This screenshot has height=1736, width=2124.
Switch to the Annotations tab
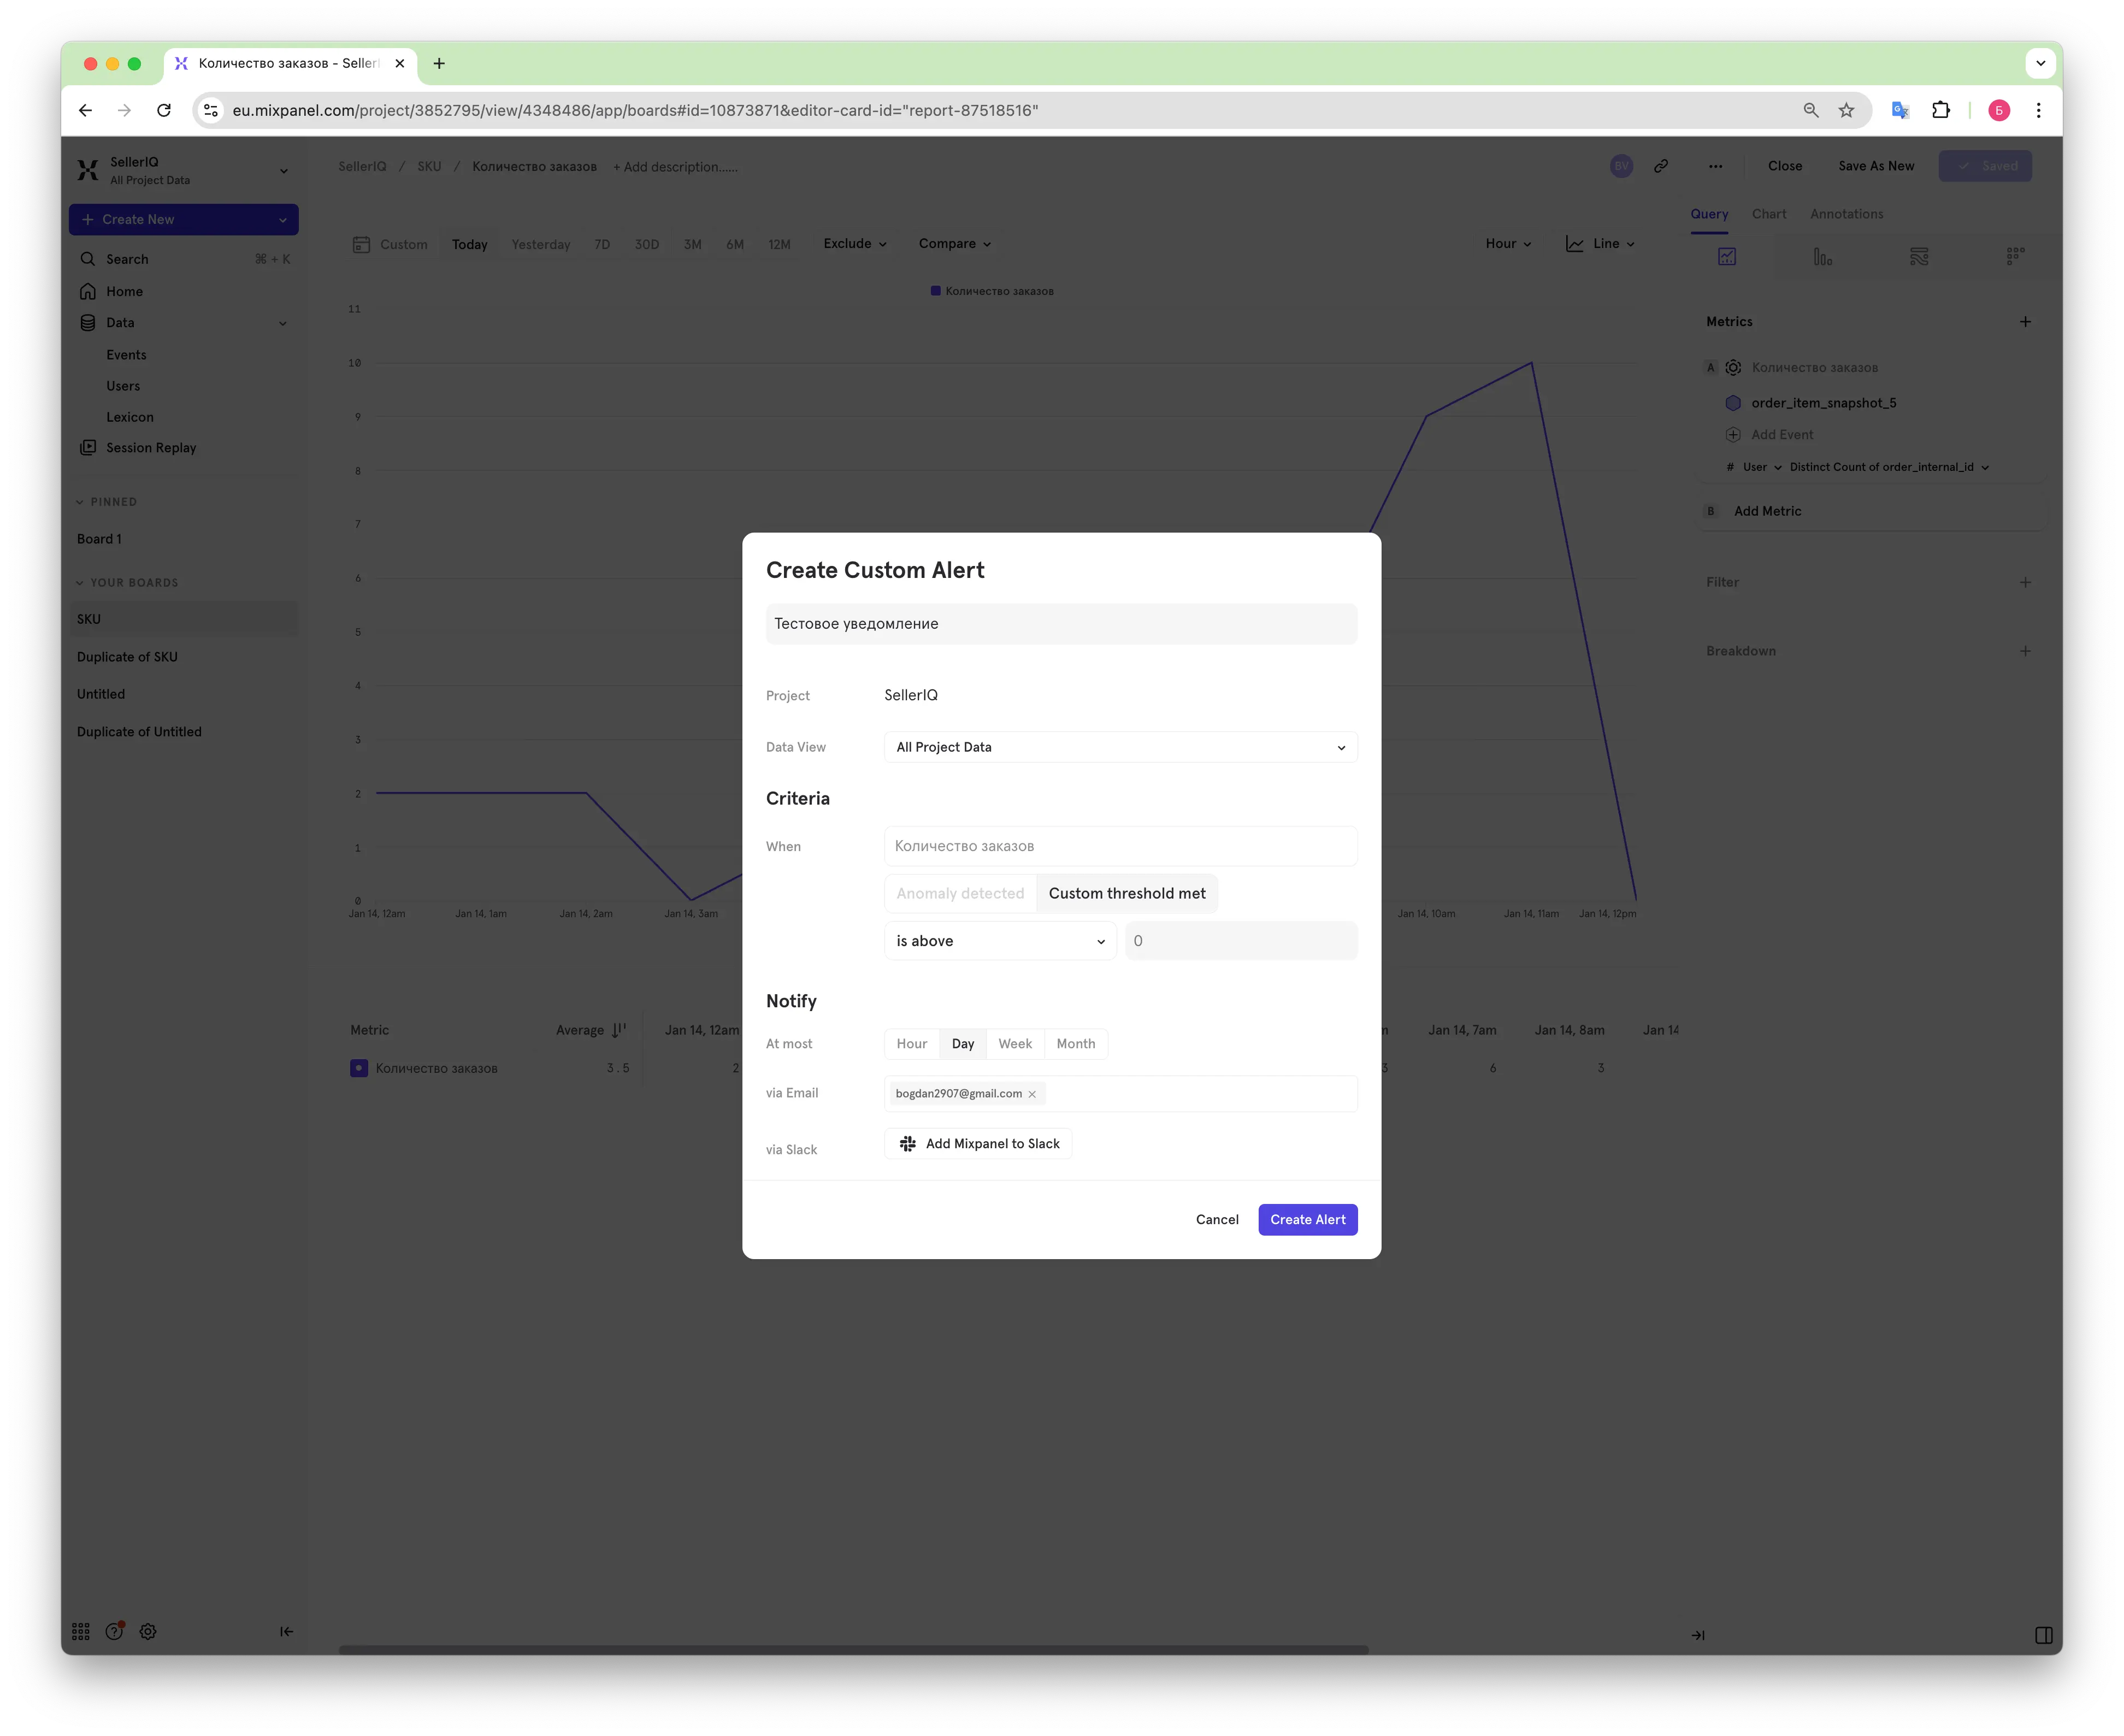1846,214
